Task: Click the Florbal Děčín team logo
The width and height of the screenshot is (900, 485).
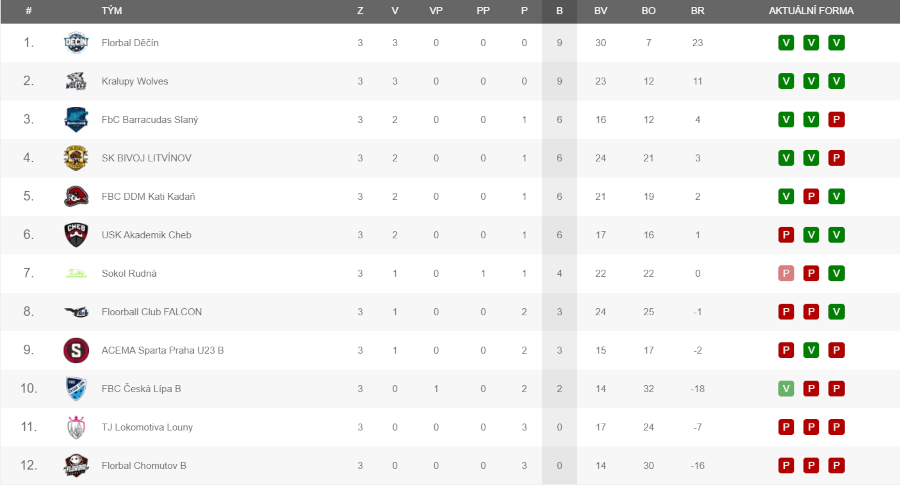Action: (x=76, y=42)
